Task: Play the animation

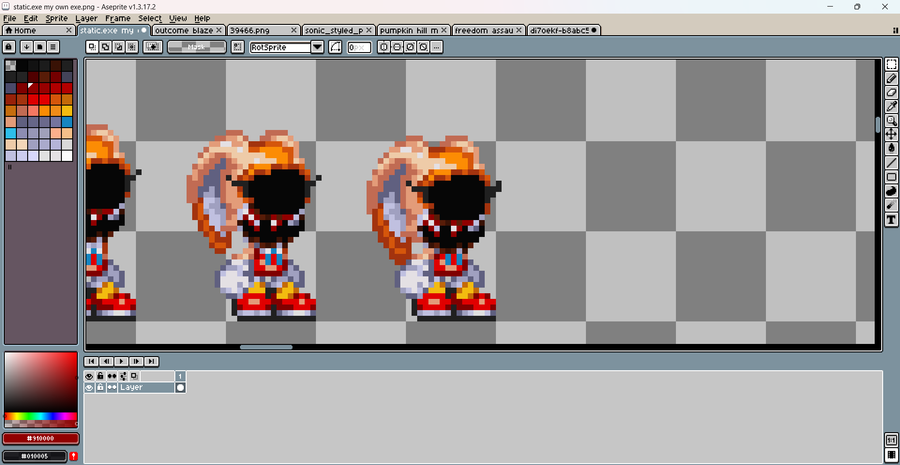Action: 121,361
